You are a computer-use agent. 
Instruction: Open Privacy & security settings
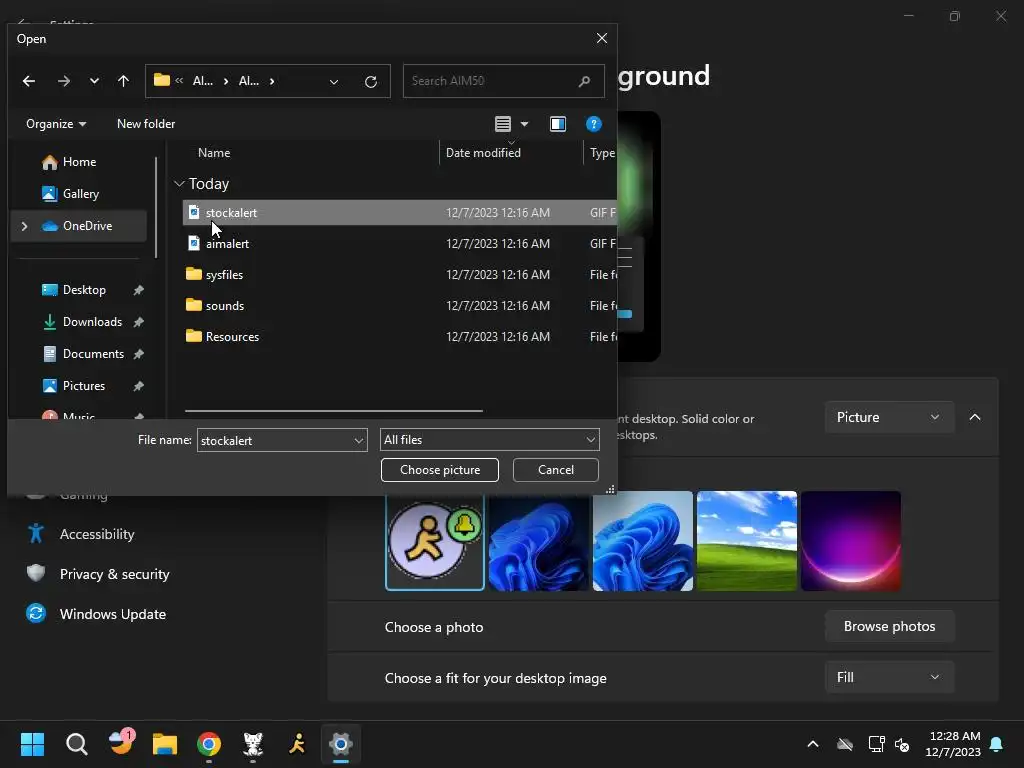coord(114,574)
